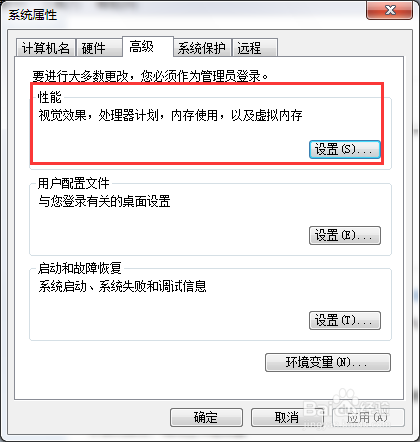Open performance 设置(S) button
Image resolution: width=420 pixels, height=442 pixels.
point(345,150)
